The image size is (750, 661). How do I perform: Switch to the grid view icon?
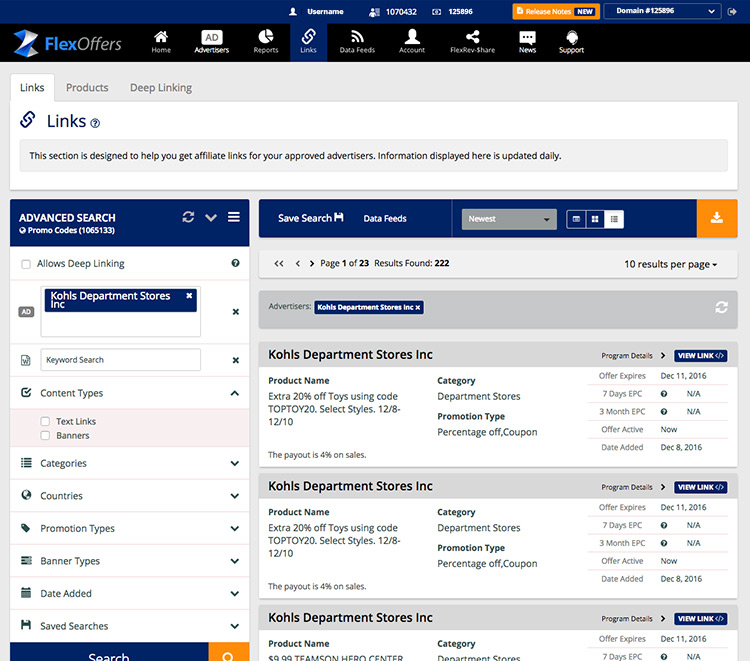click(x=595, y=219)
